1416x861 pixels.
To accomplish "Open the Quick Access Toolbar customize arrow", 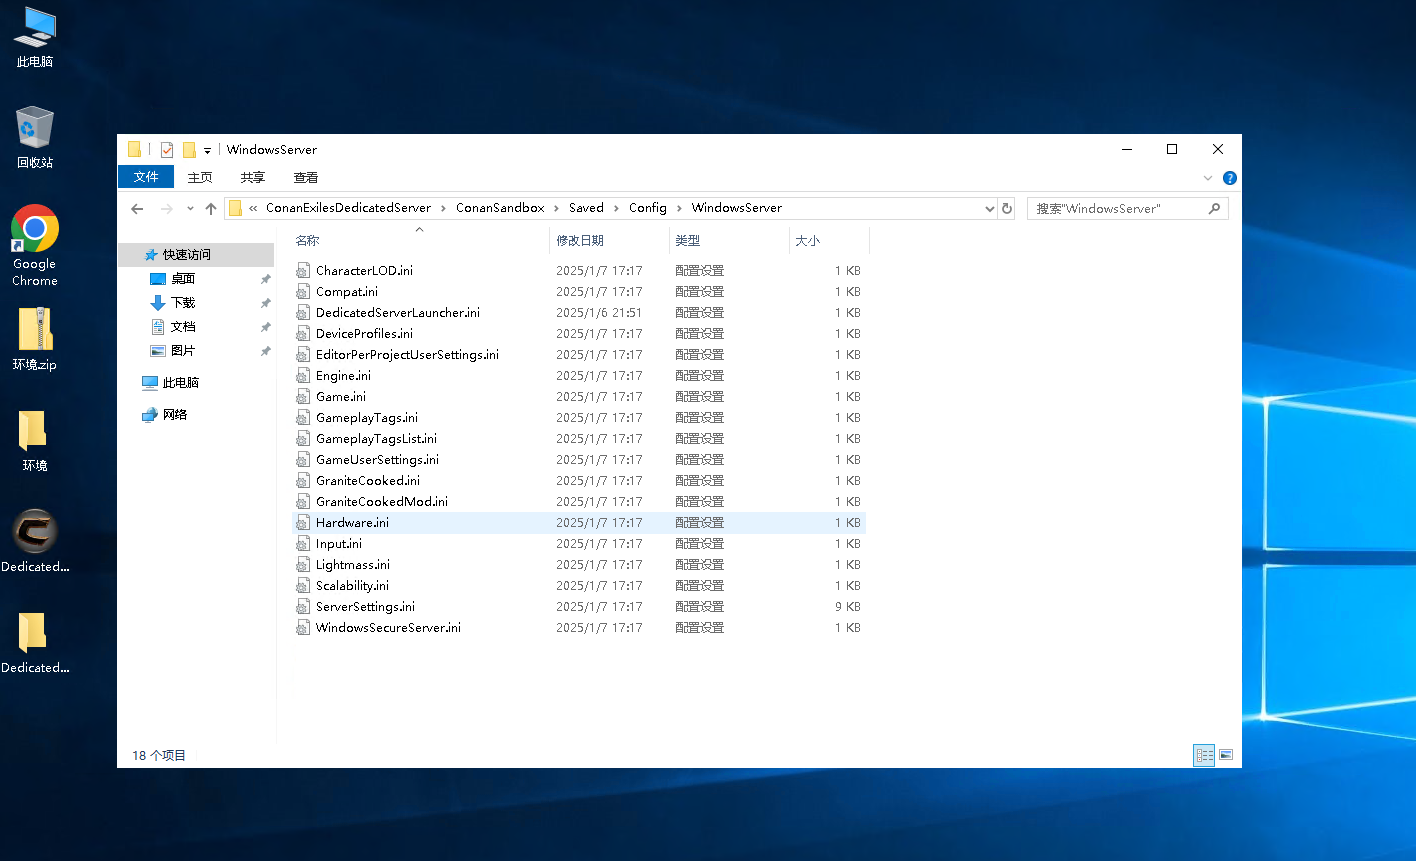I will pyautogui.click(x=207, y=150).
